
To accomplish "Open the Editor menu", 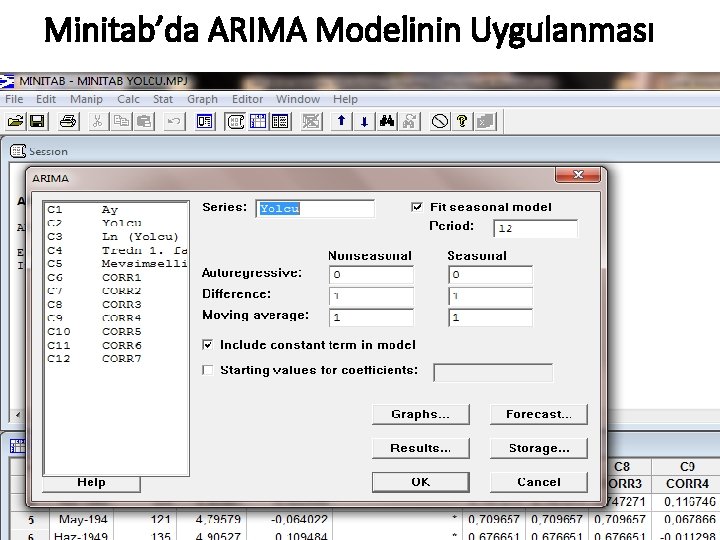I will (x=248, y=99).
